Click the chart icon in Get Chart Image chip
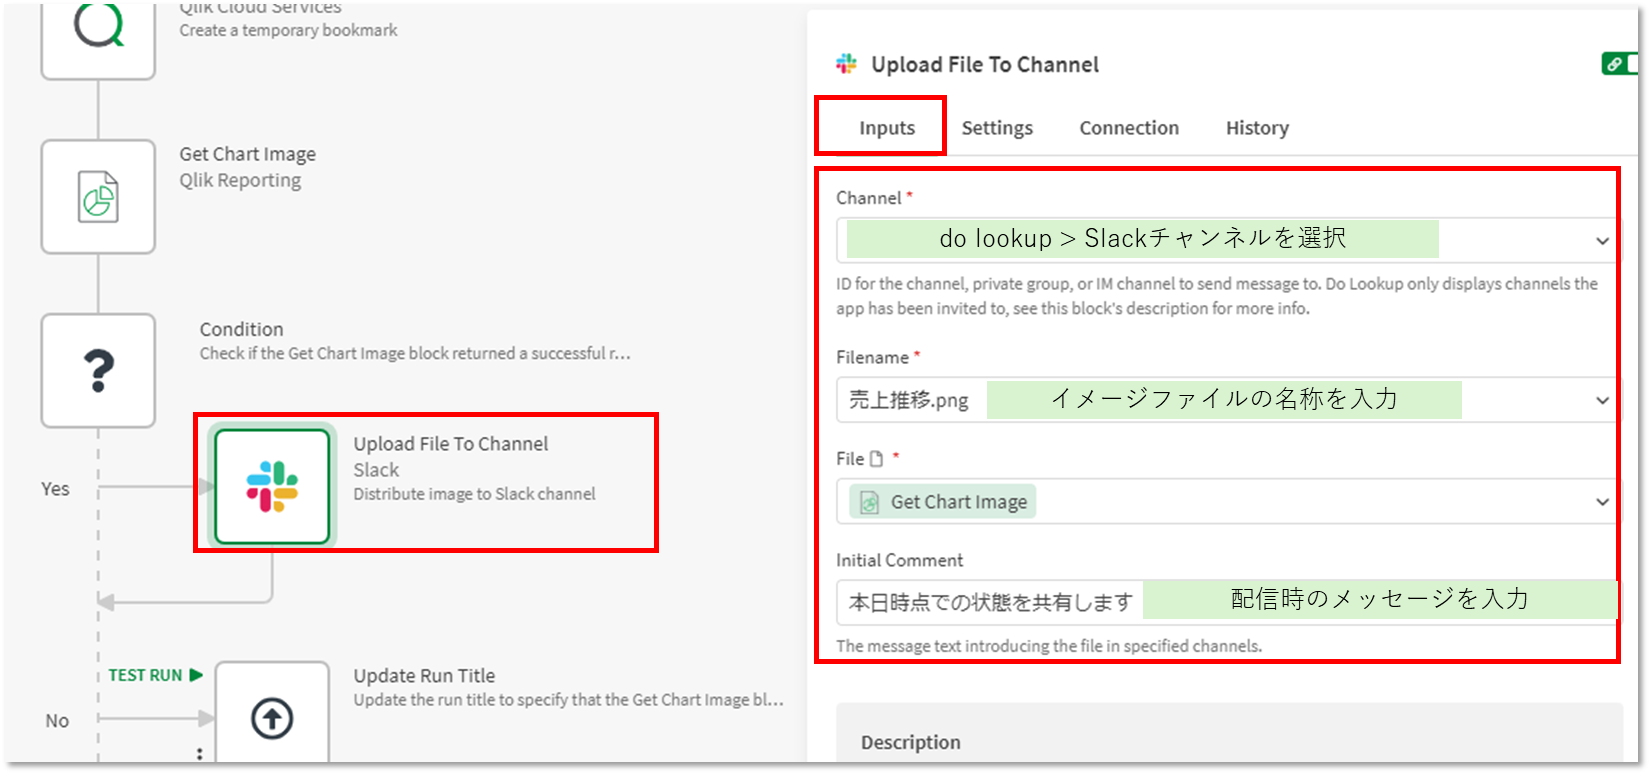Image resolution: width=1651 pixels, height=775 pixels. click(869, 502)
